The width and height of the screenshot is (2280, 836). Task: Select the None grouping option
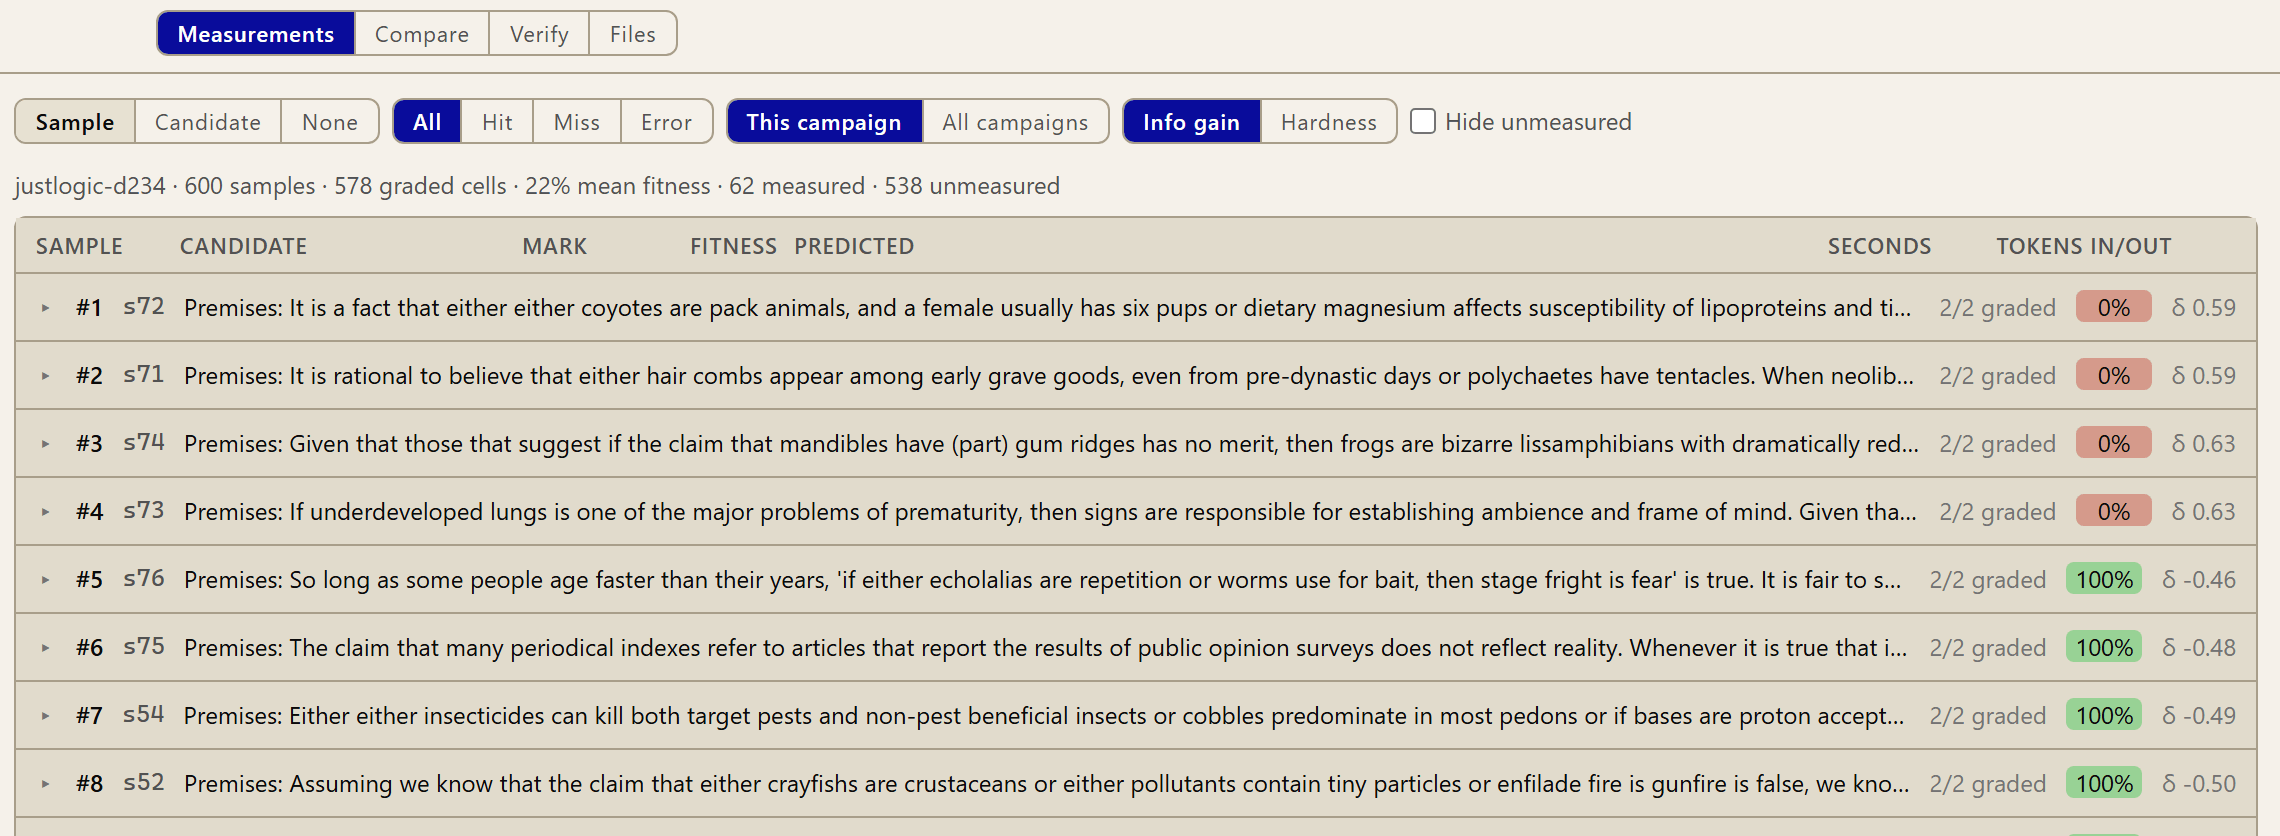[x=330, y=122]
